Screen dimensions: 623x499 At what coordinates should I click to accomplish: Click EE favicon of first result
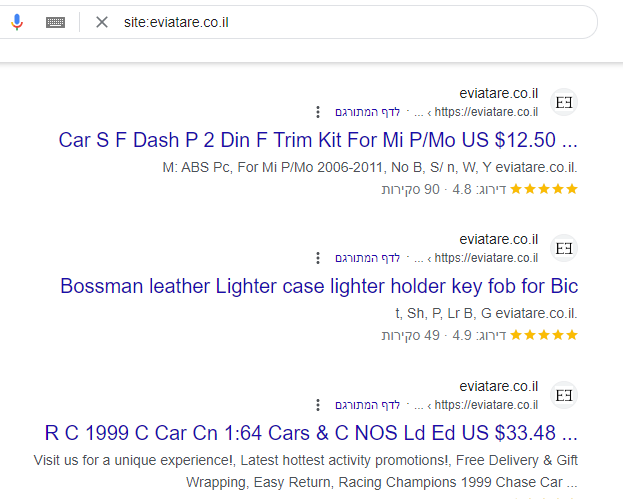(564, 103)
